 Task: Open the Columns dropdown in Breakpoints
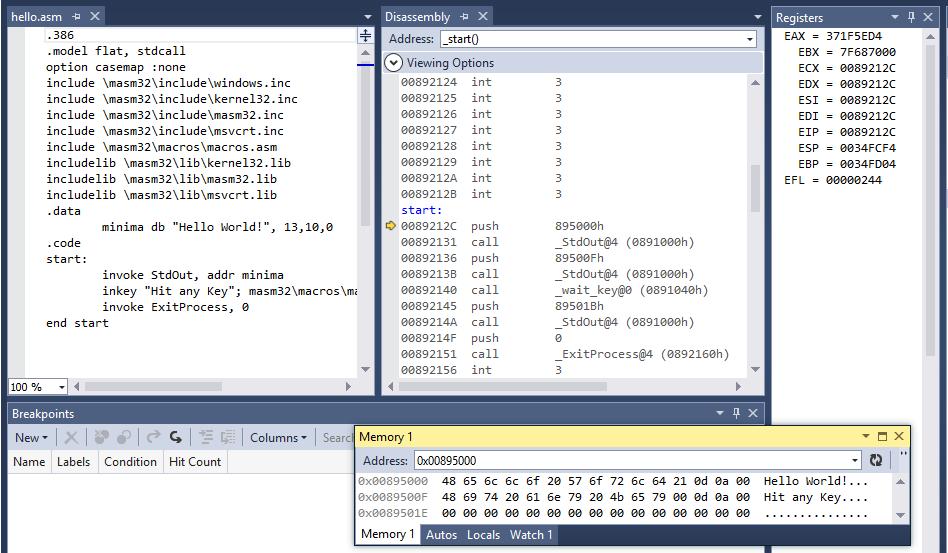278,438
